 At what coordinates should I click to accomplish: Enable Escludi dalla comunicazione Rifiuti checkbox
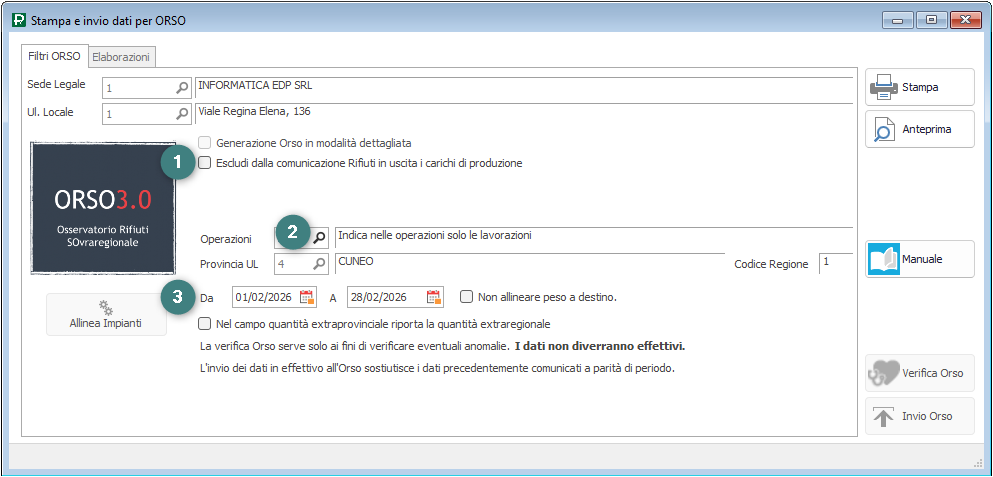click(205, 163)
